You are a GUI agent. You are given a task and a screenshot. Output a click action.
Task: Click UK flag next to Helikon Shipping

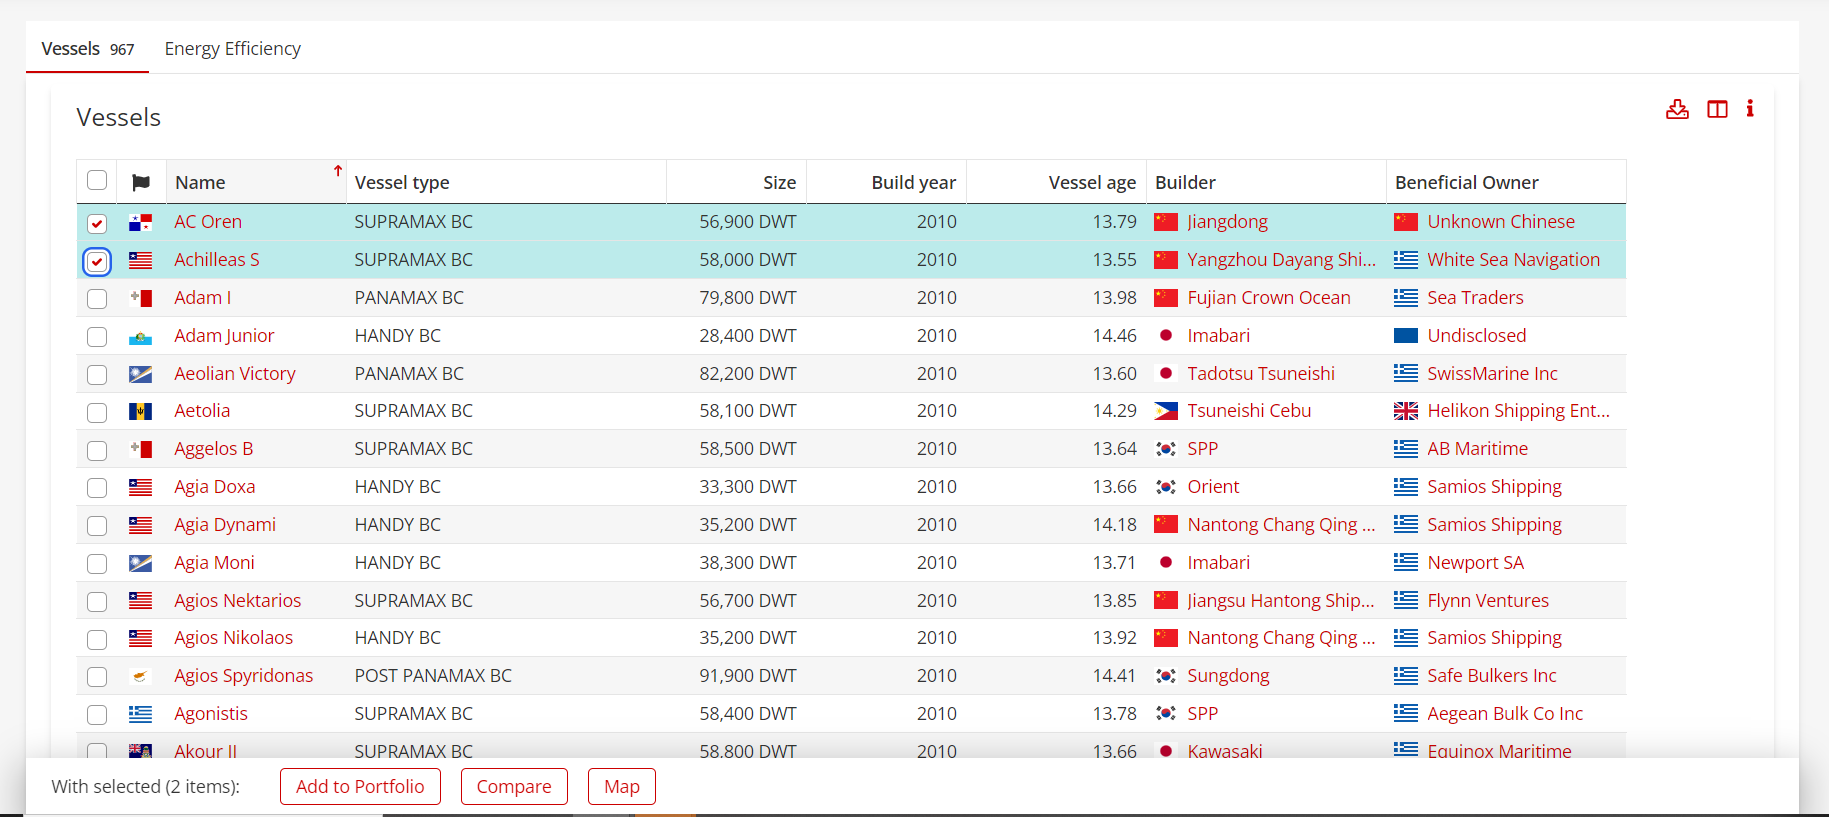pyautogui.click(x=1406, y=411)
